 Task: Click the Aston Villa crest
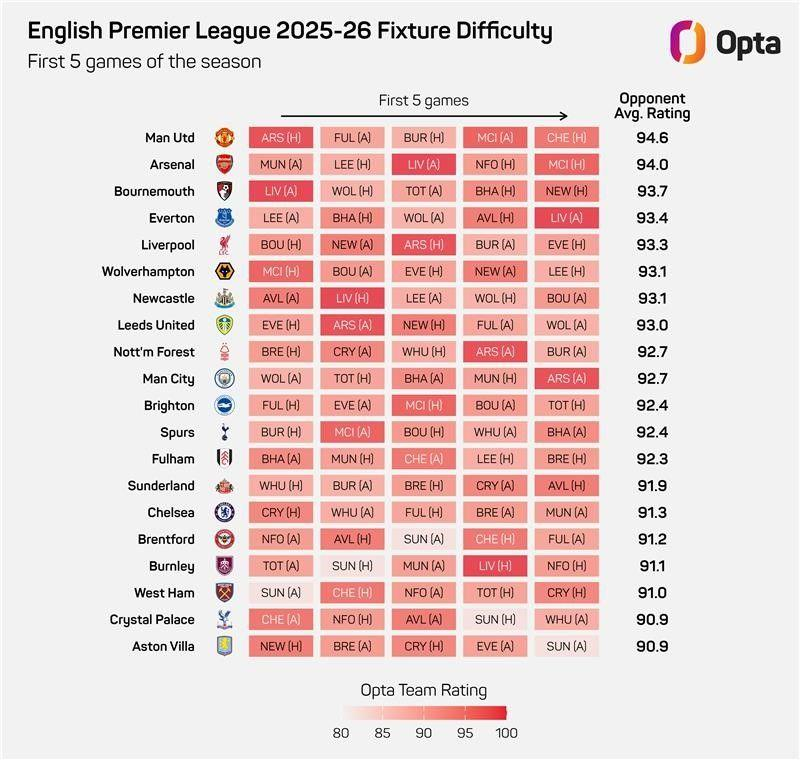(x=224, y=646)
